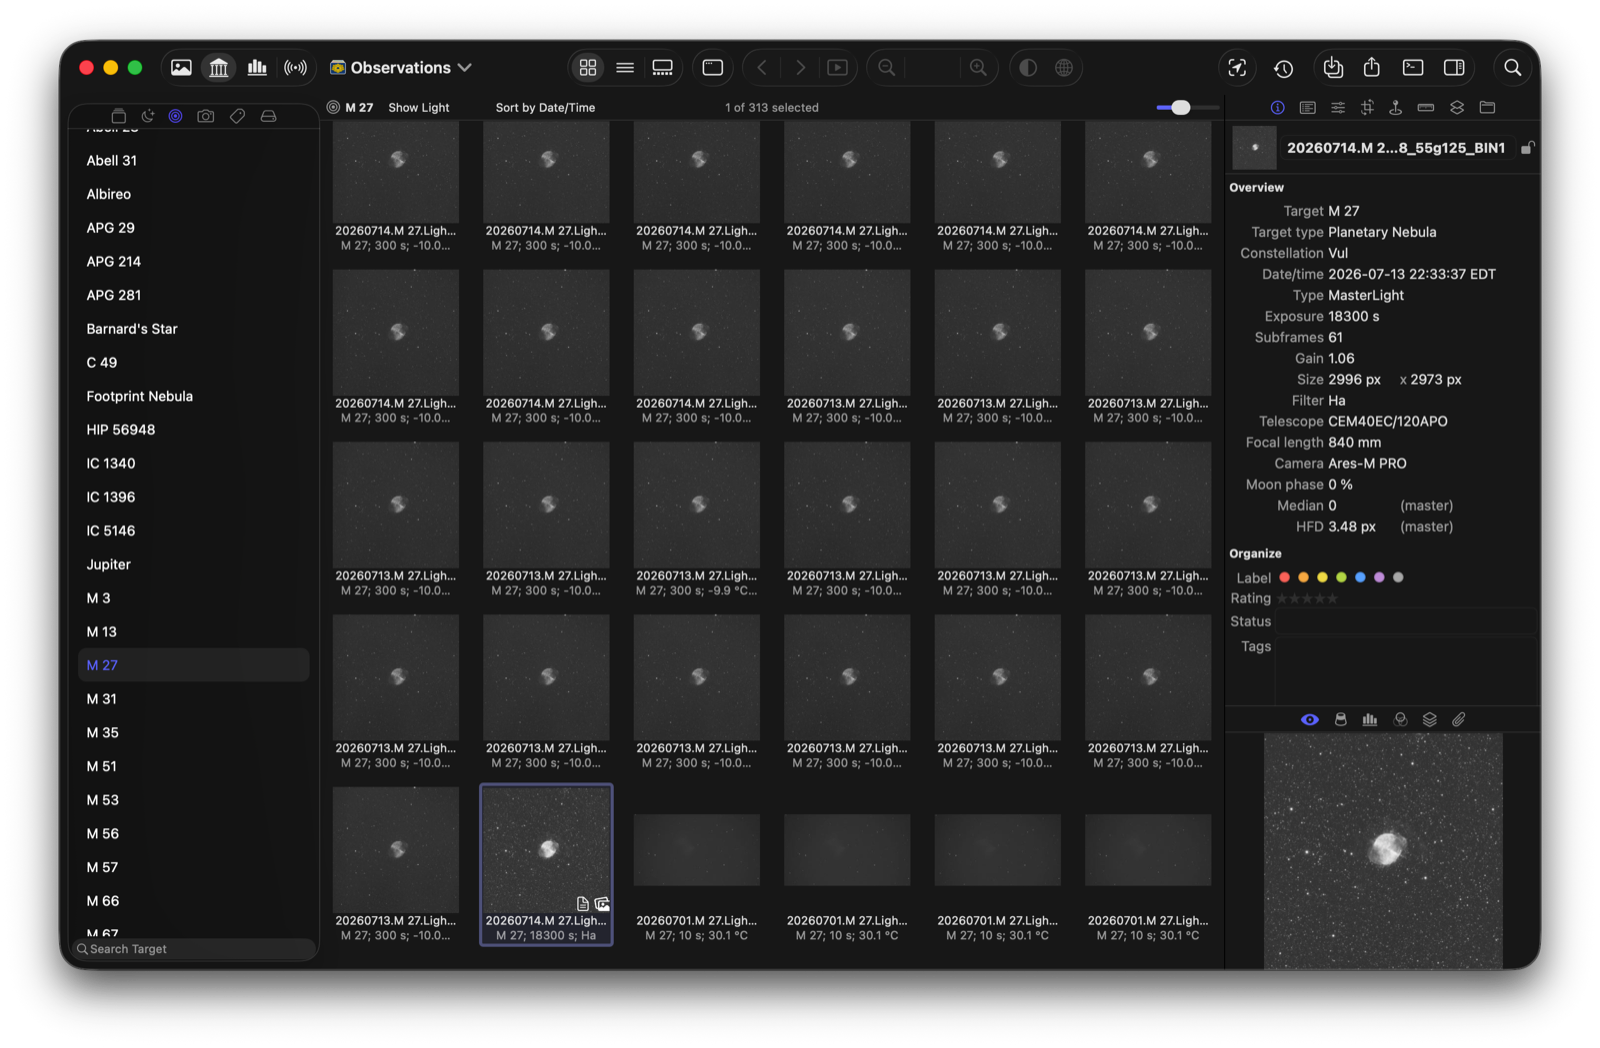Viewport: 1600px width, 1048px height.
Task: Click the globe sky map icon
Action: click(1064, 68)
